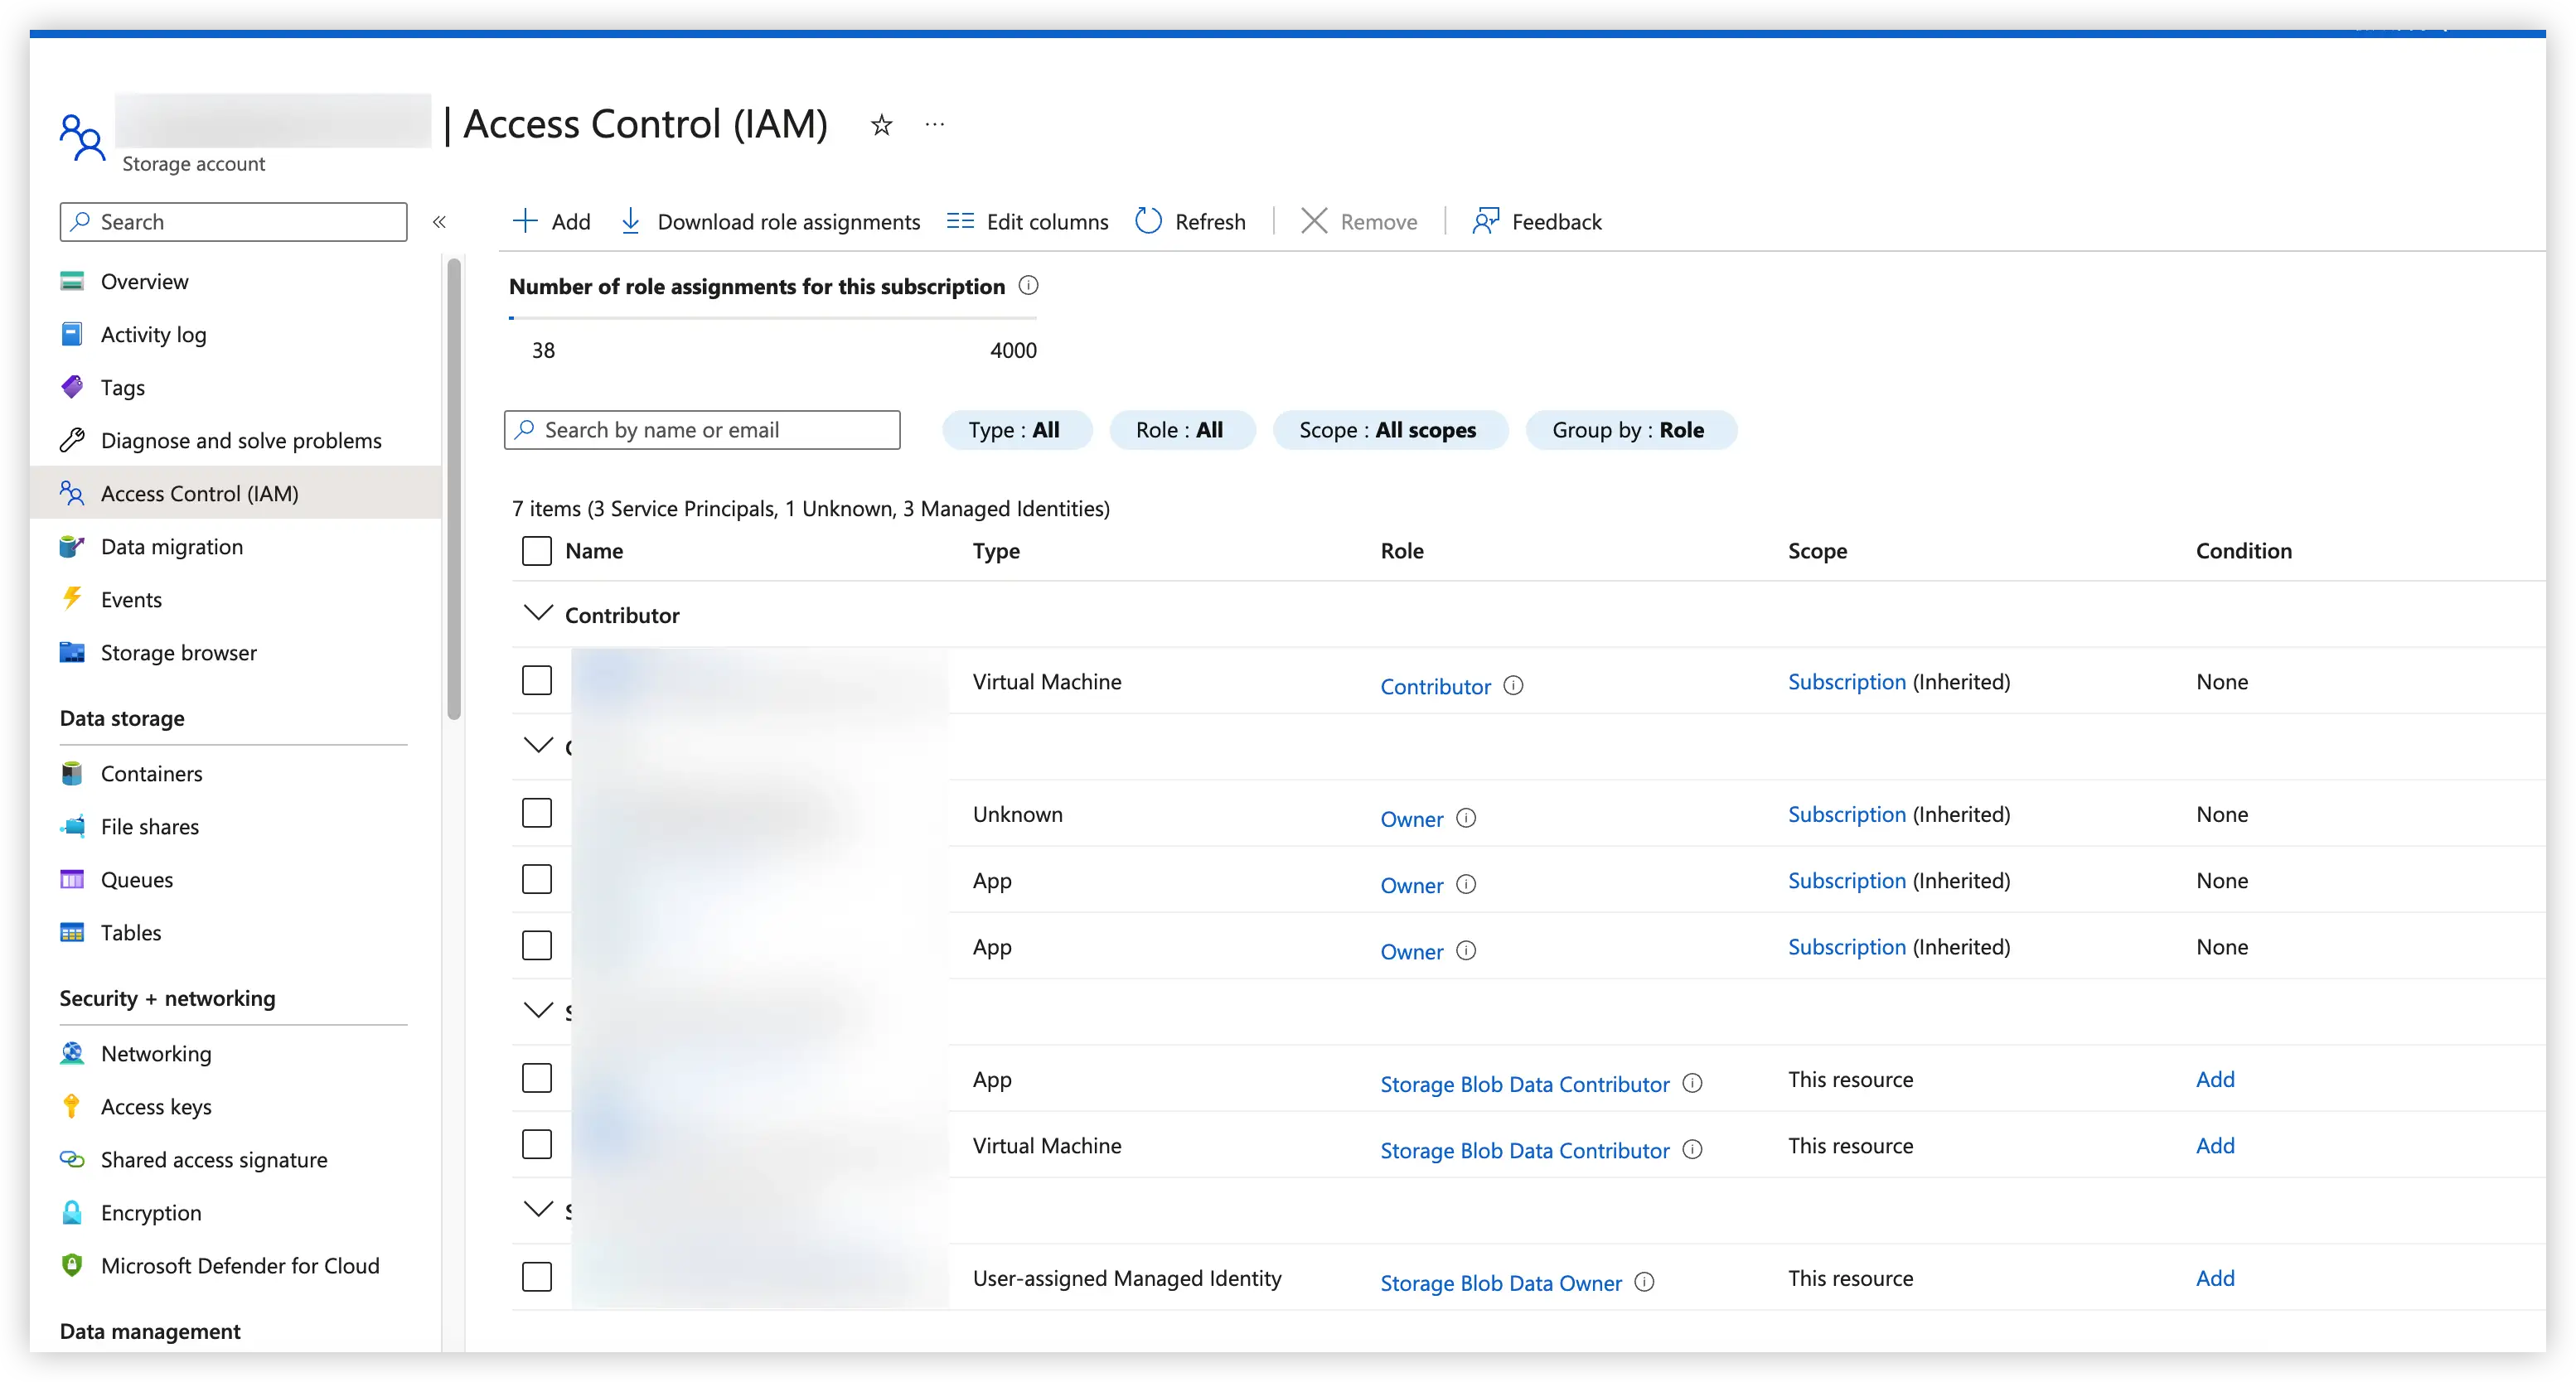Focus the Search by name or email field
This screenshot has width=2576, height=1382.
coord(702,430)
